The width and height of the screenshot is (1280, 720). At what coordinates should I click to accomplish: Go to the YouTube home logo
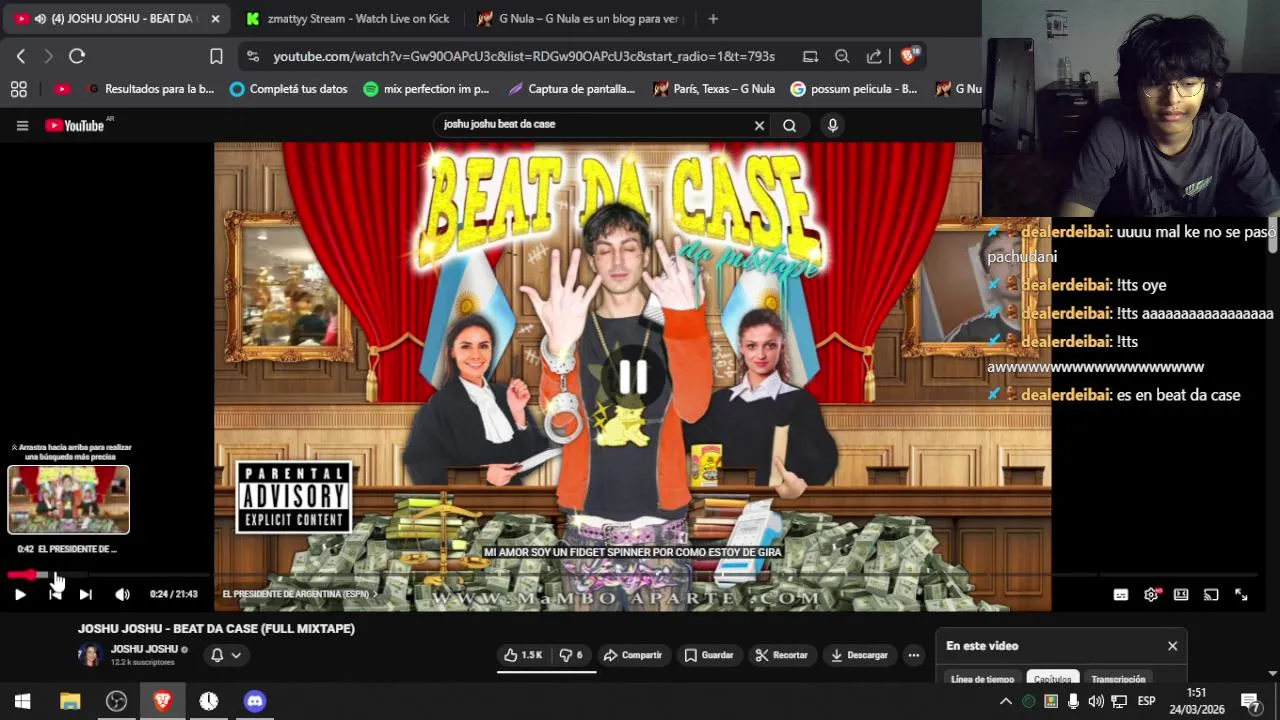pyautogui.click(x=75, y=126)
